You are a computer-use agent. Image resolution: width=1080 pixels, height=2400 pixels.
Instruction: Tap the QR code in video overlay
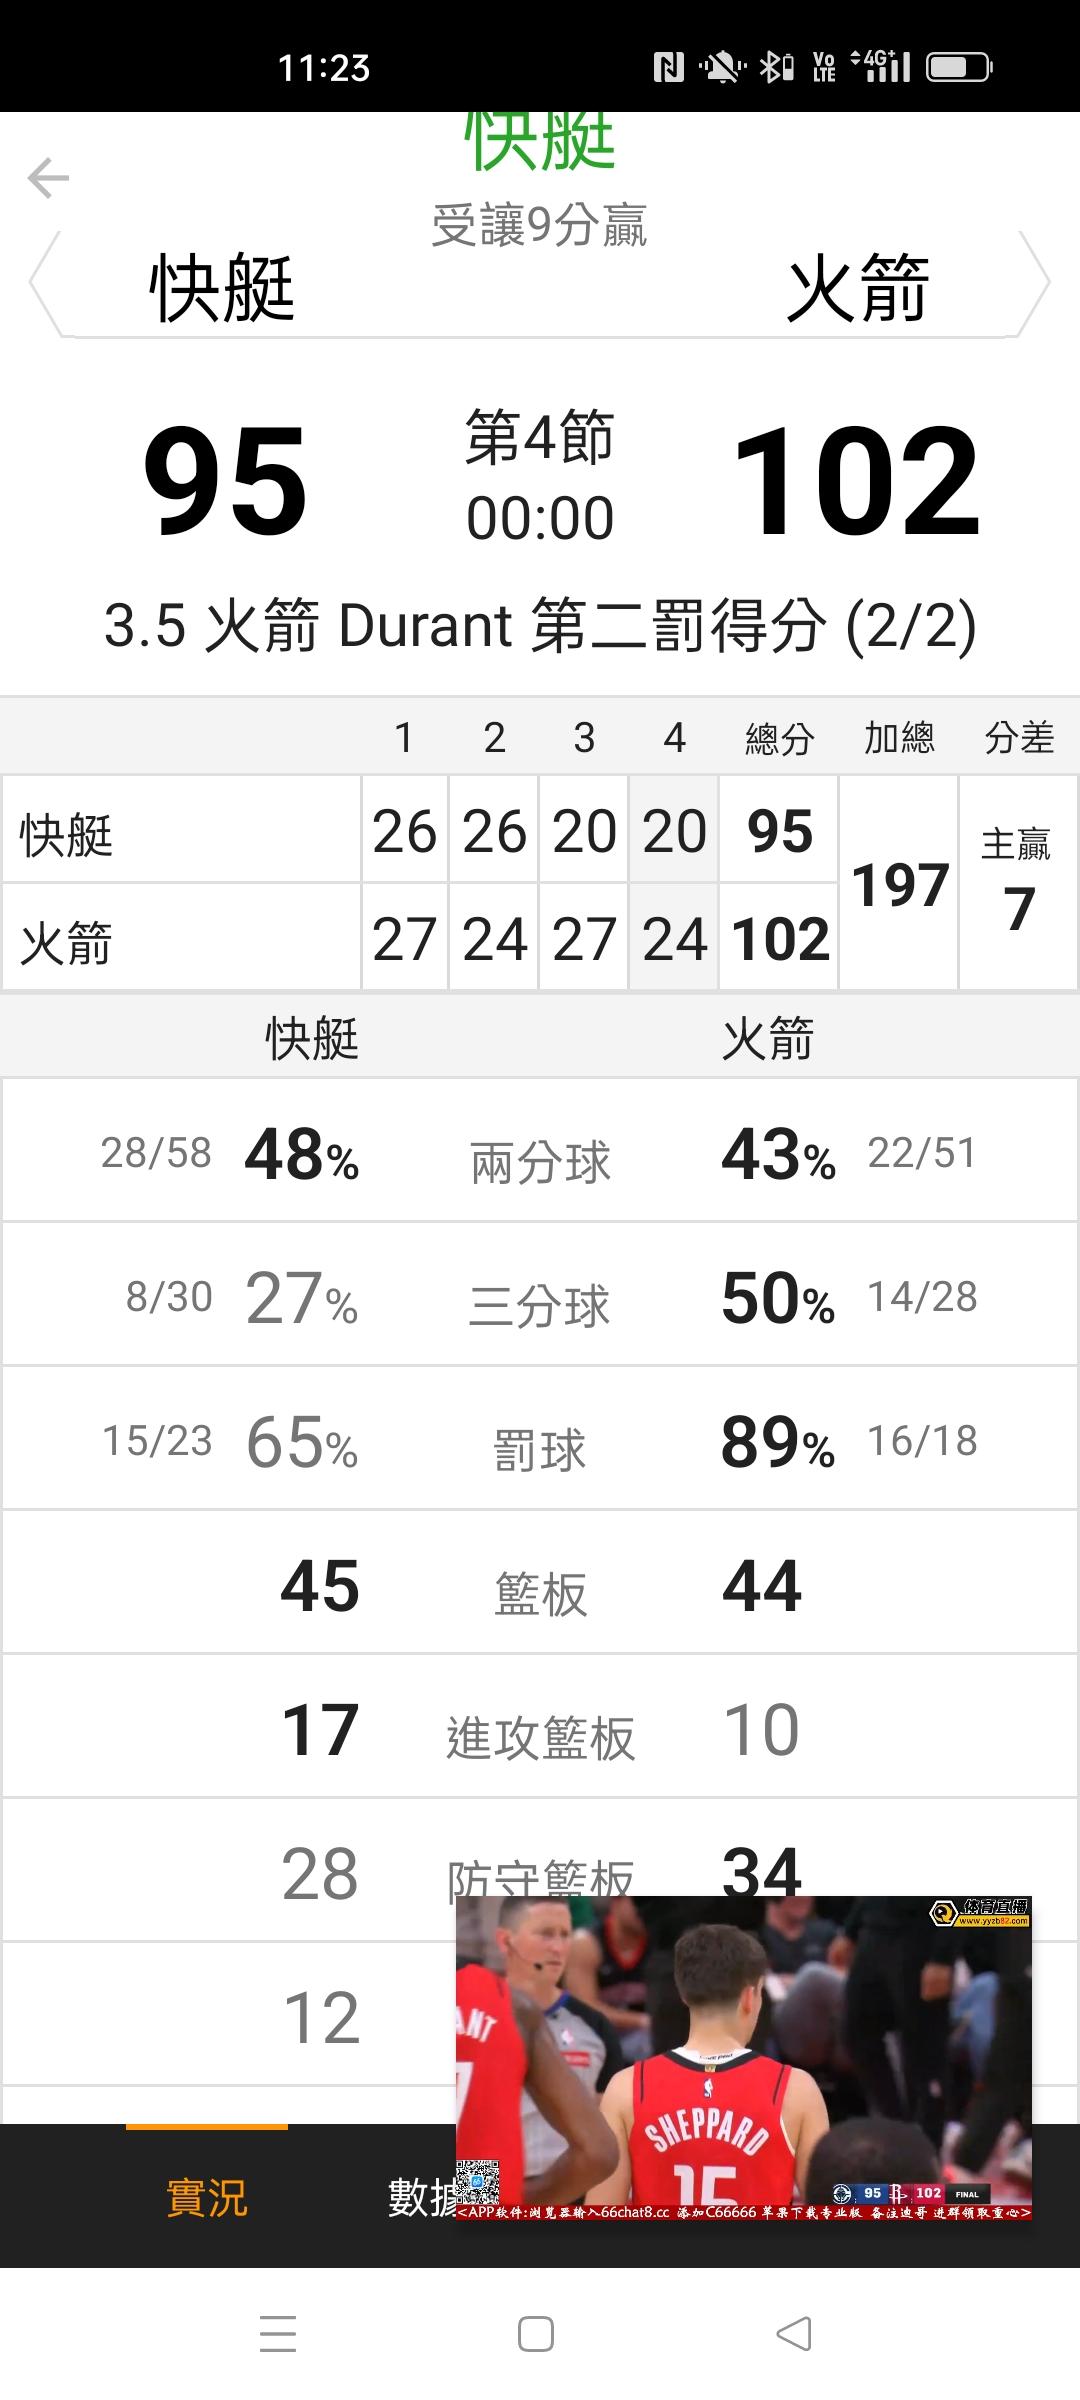pyautogui.click(x=478, y=2181)
